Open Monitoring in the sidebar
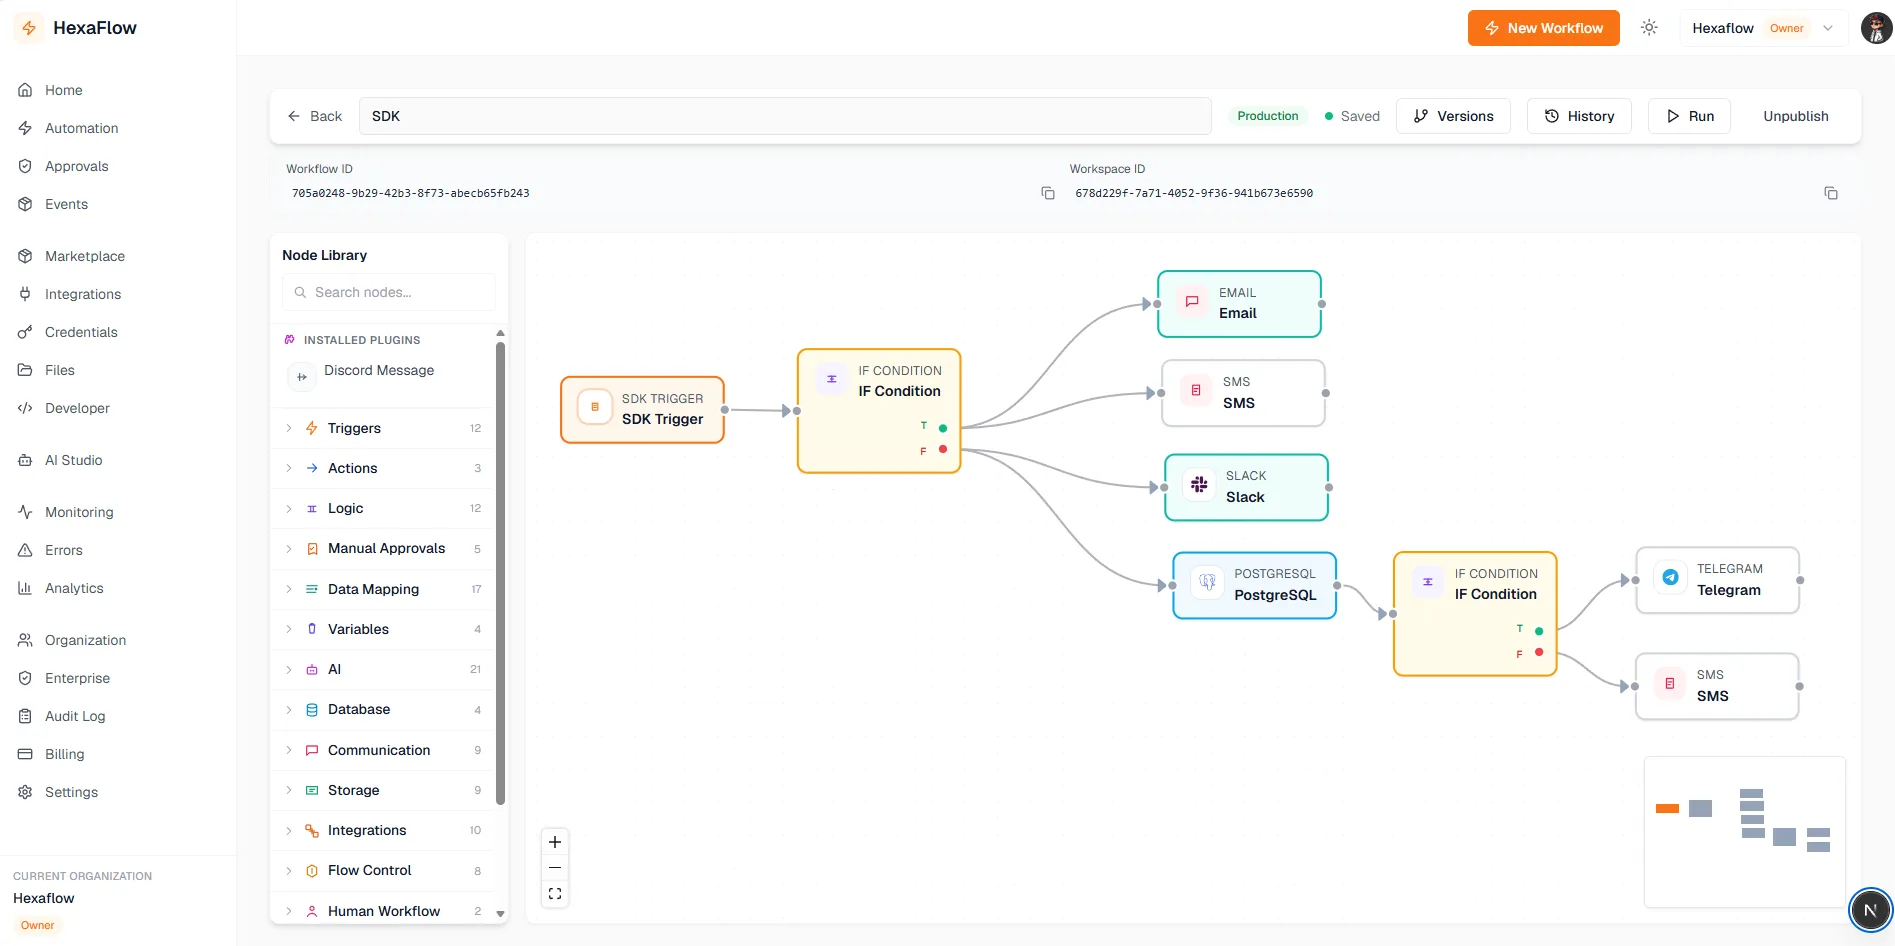The width and height of the screenshot is (1895, 946). 79,512
